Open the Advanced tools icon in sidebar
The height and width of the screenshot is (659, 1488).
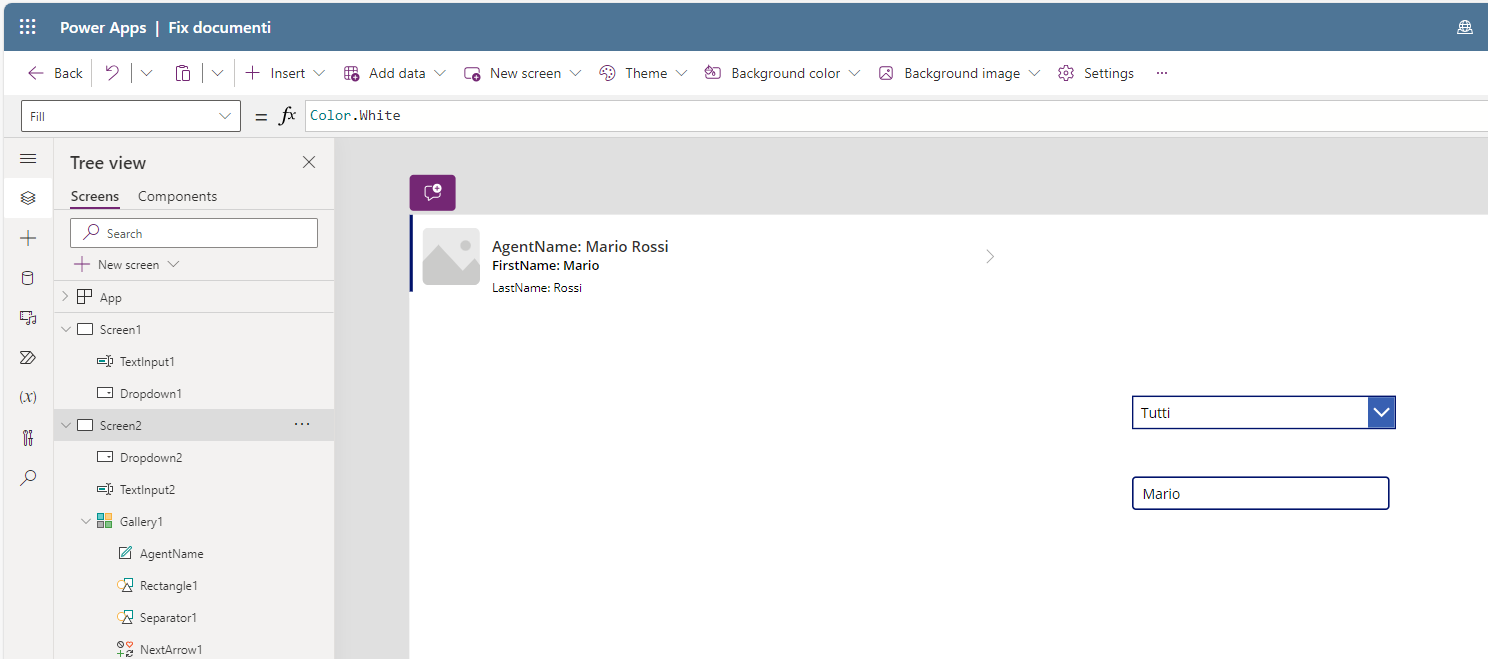tap(28, 437)
